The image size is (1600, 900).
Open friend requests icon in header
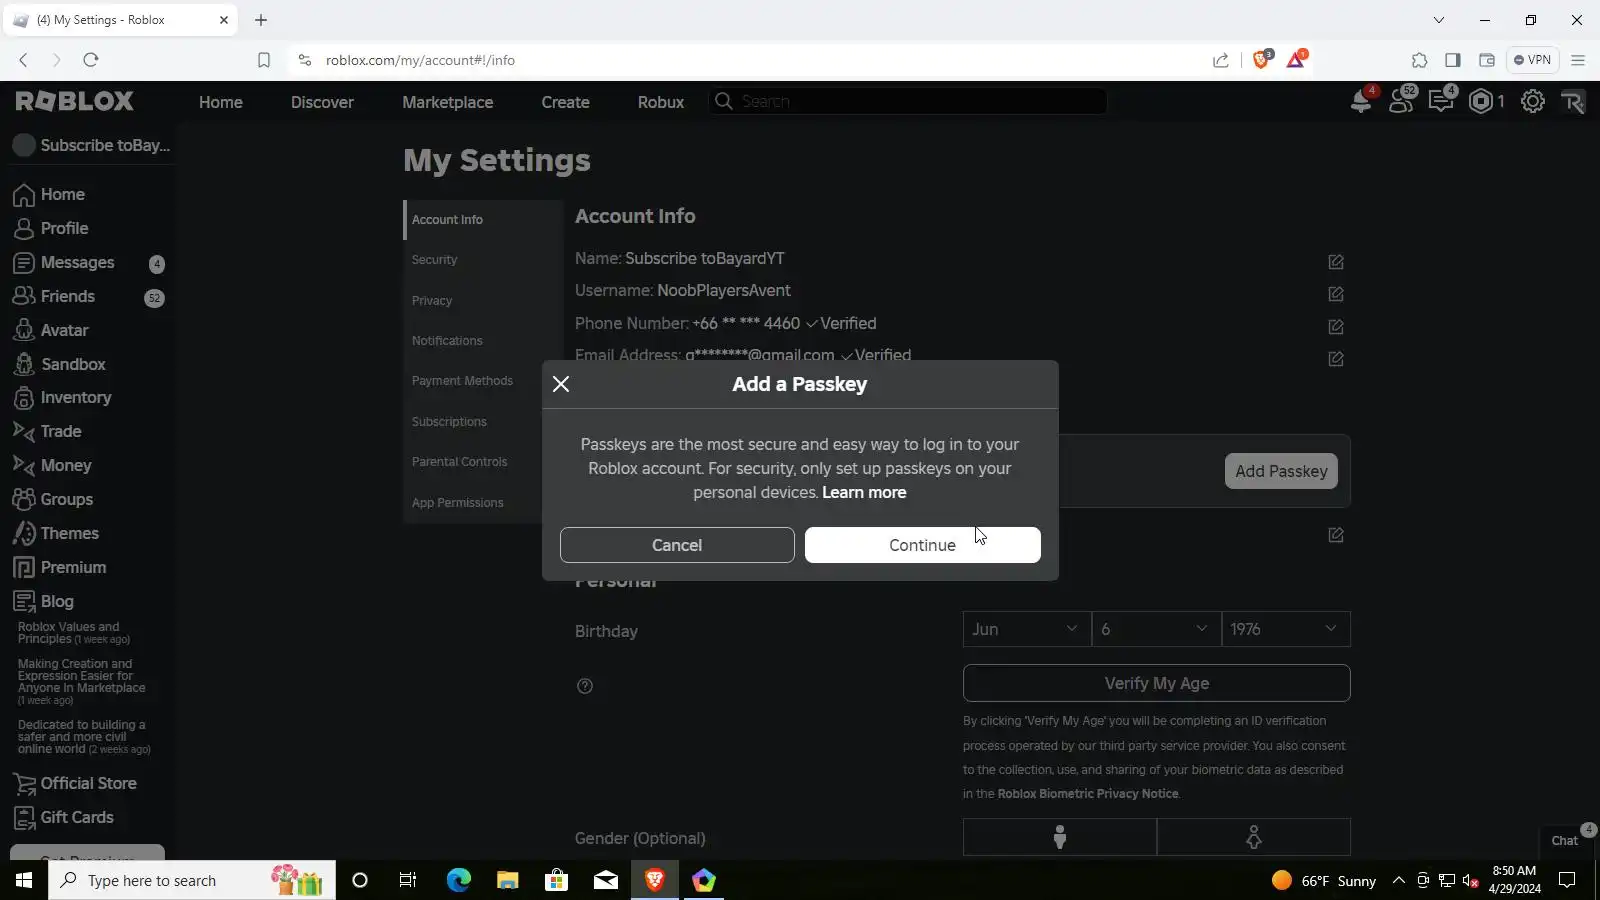[x=1401, y=101]
